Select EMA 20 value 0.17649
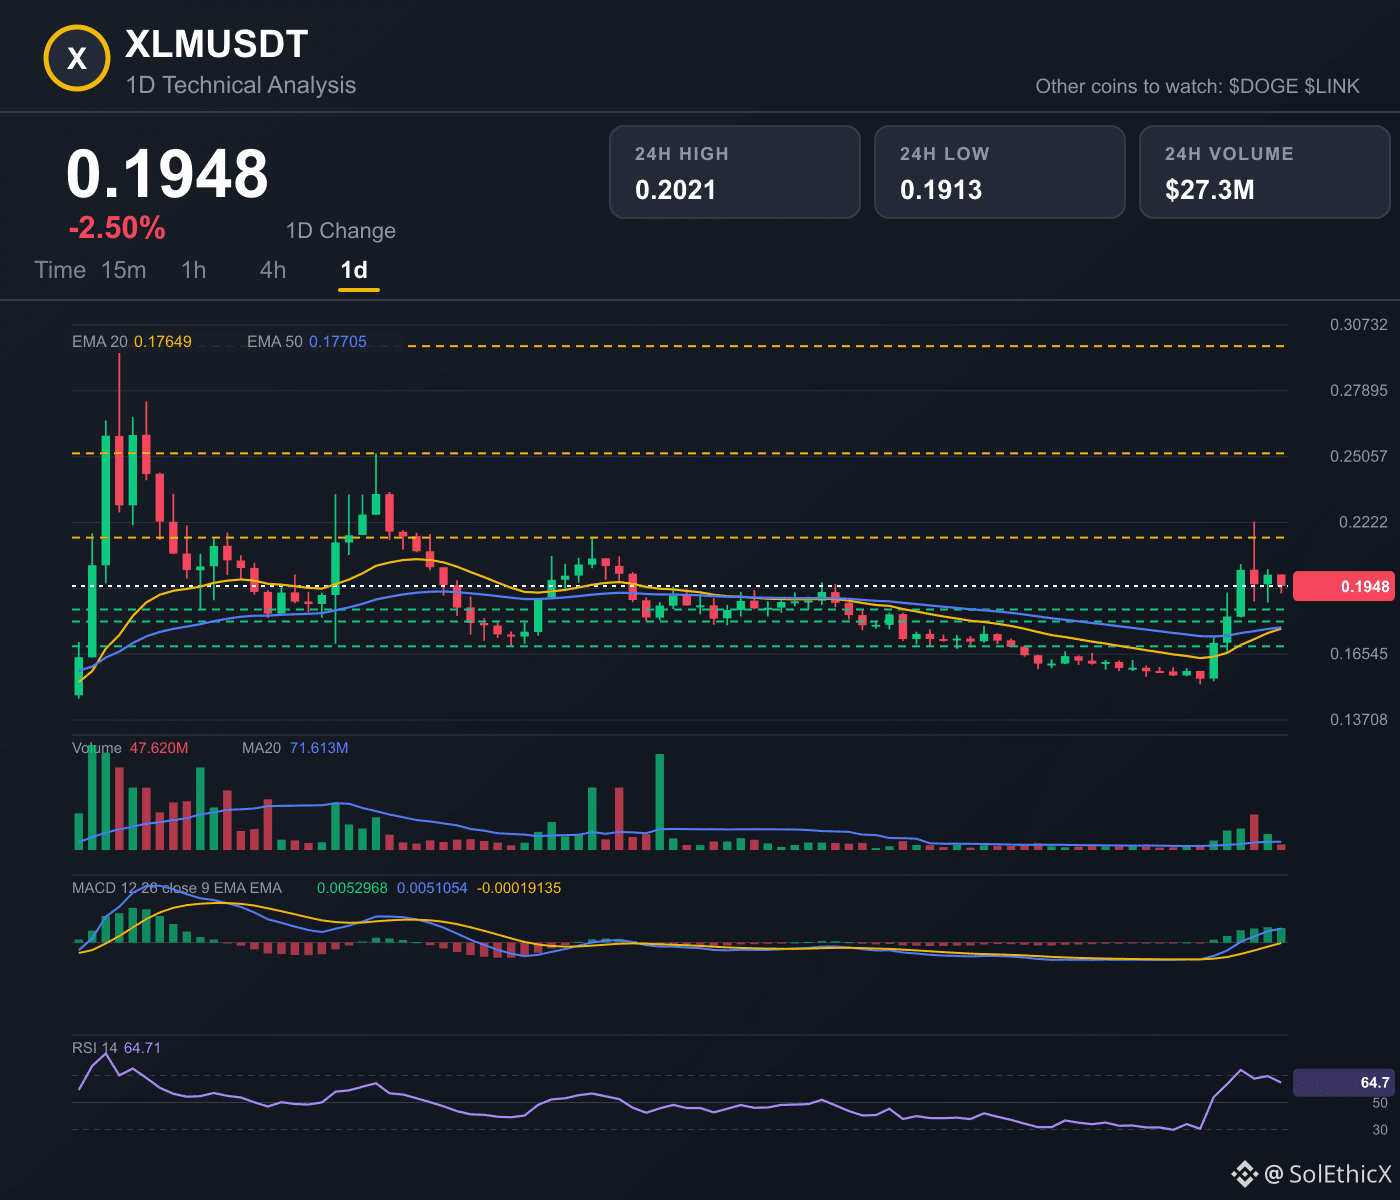This screenshot has width=1400, height=1200. 163,342
